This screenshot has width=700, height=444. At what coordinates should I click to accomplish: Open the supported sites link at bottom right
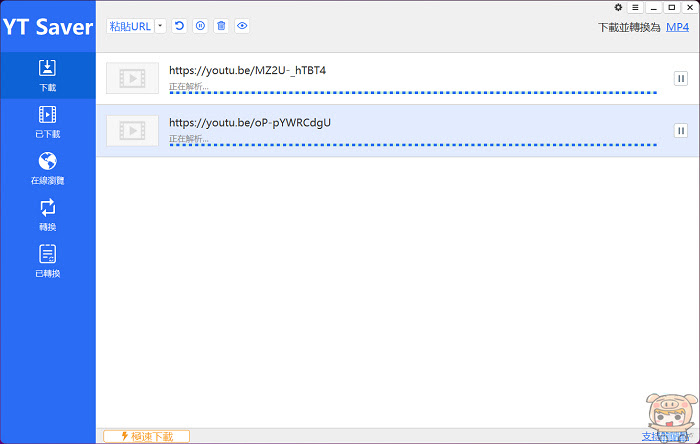tap(665, 436)
